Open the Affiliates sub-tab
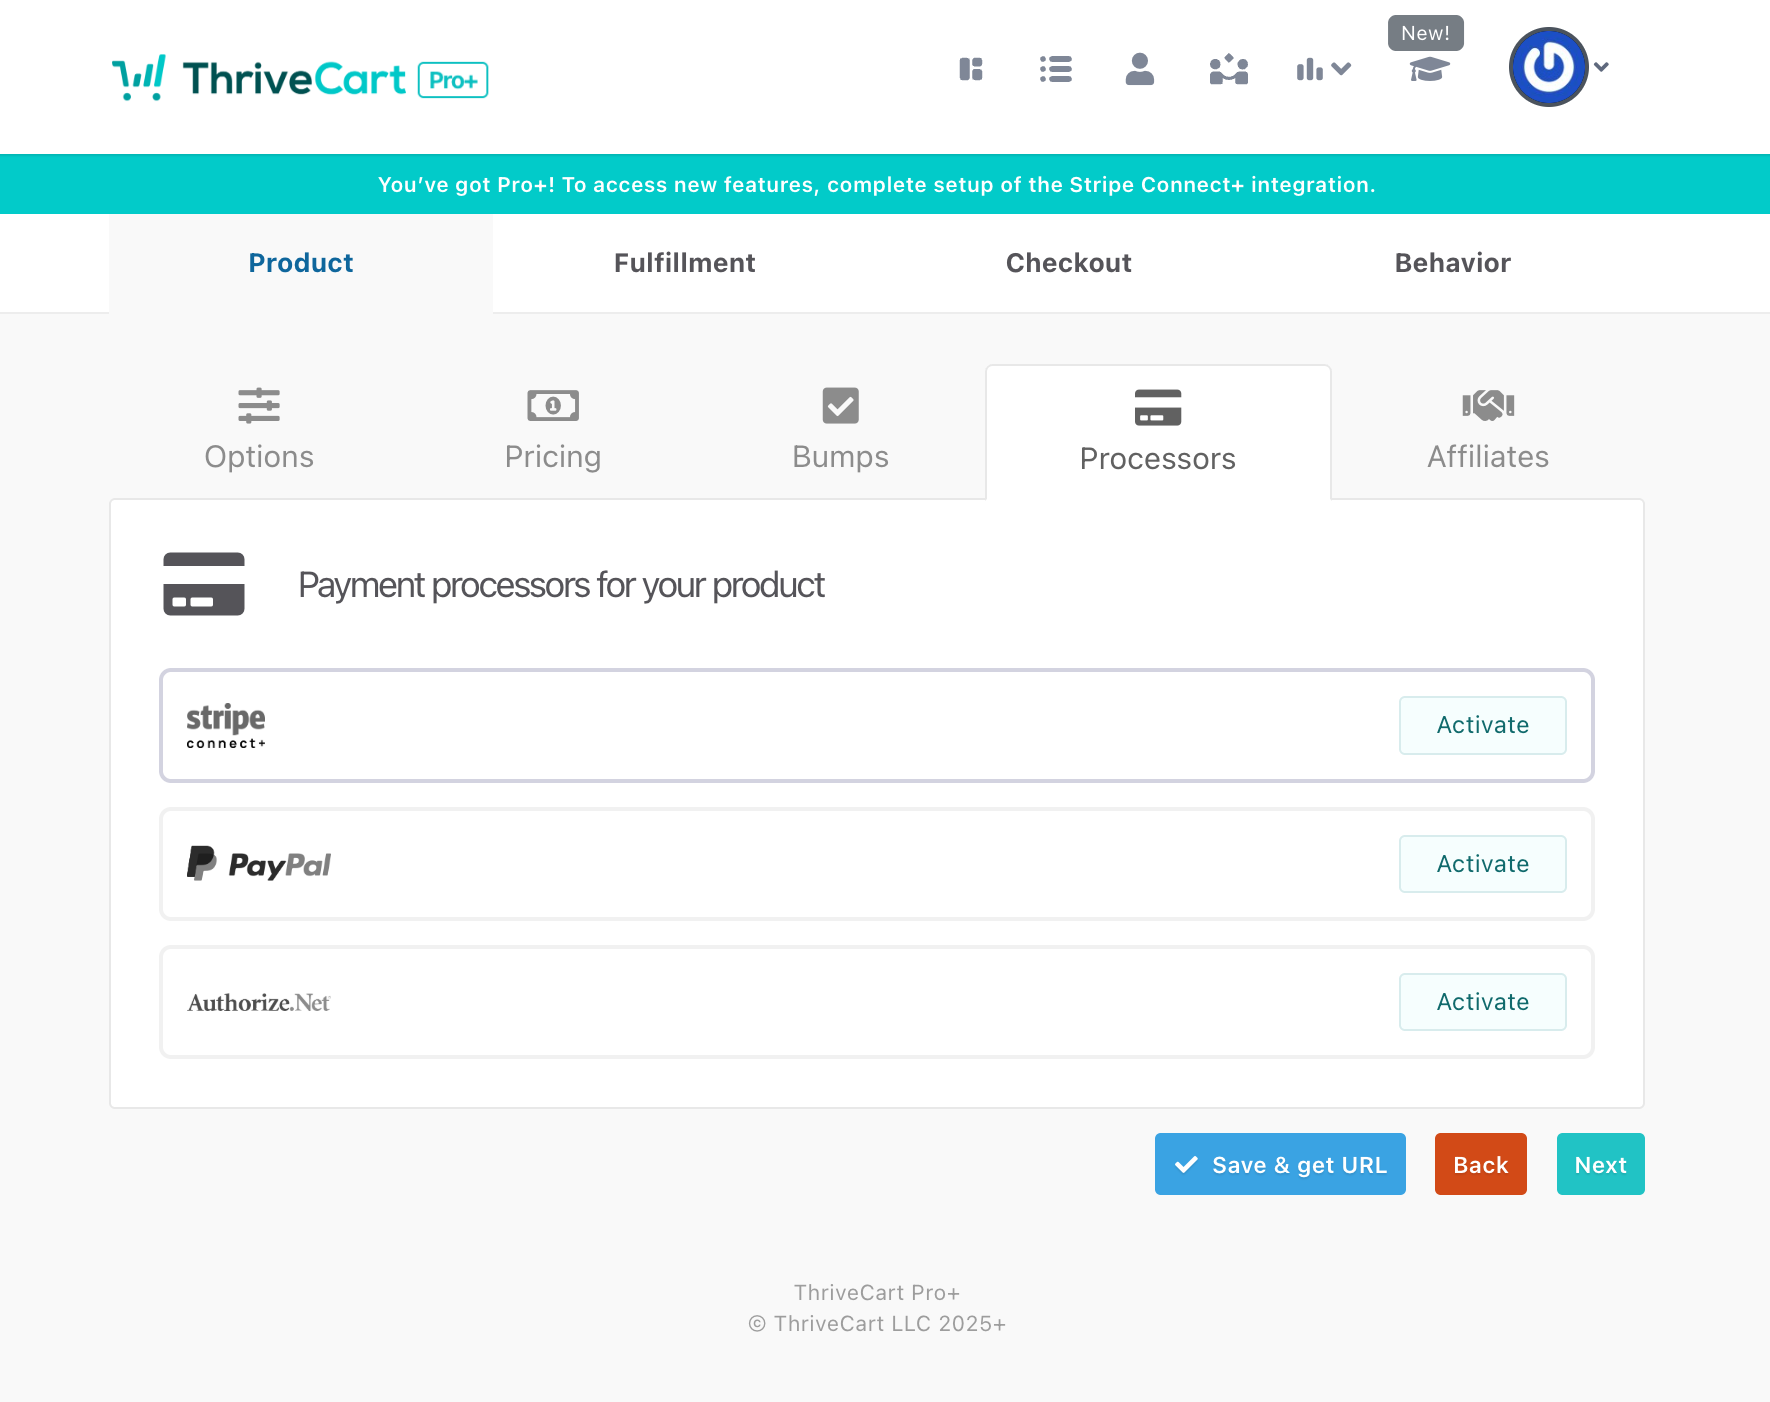The height and width of the screenshot is (1402, 1770). [1488, 430]
